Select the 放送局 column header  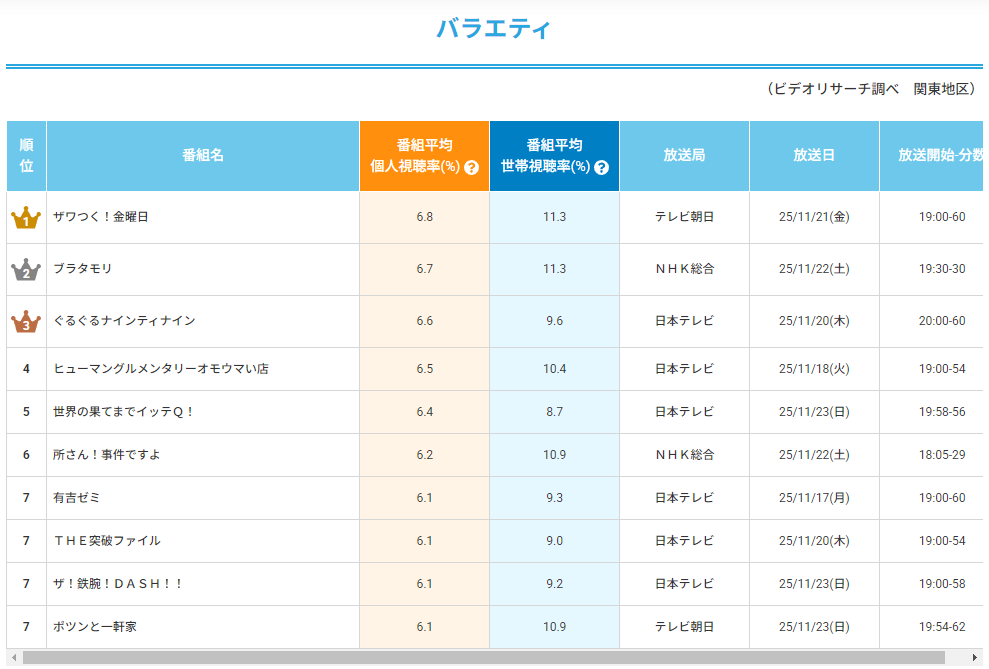[684, 156]
